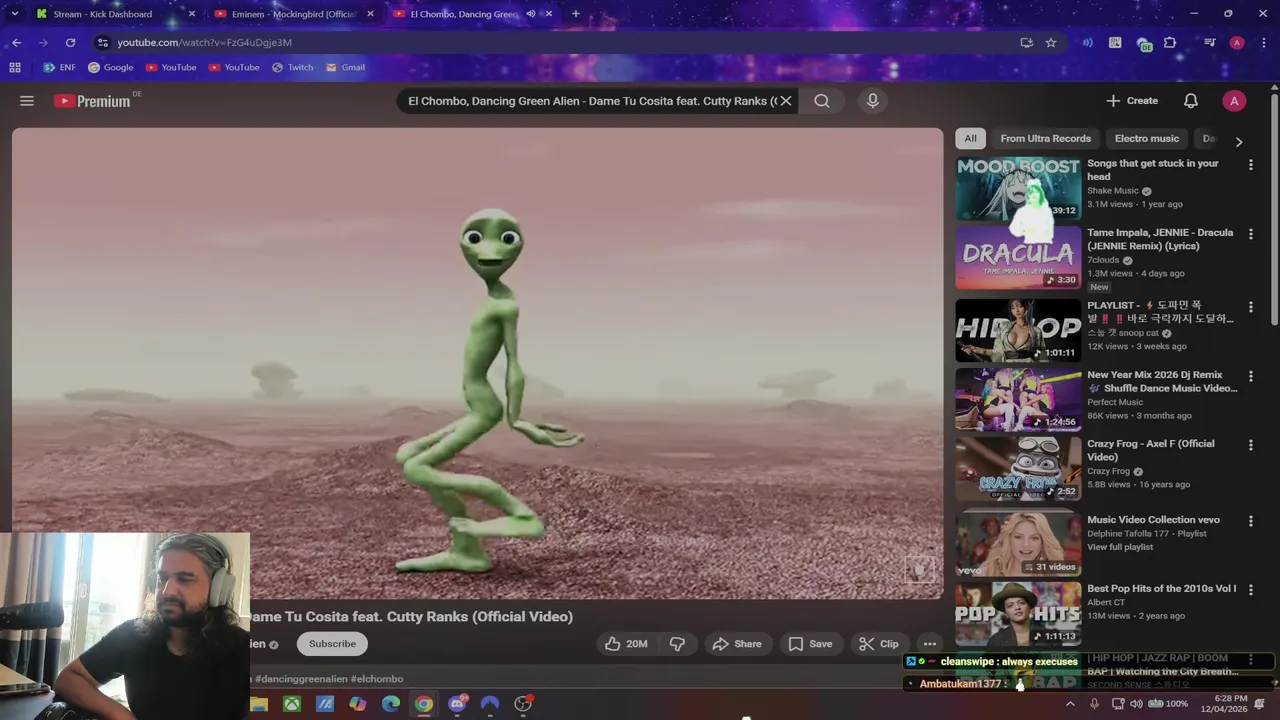Open the YouTube guide hamburger menu
The height and width of the screenshot is (720, 1280).
(x=27, y=101)
